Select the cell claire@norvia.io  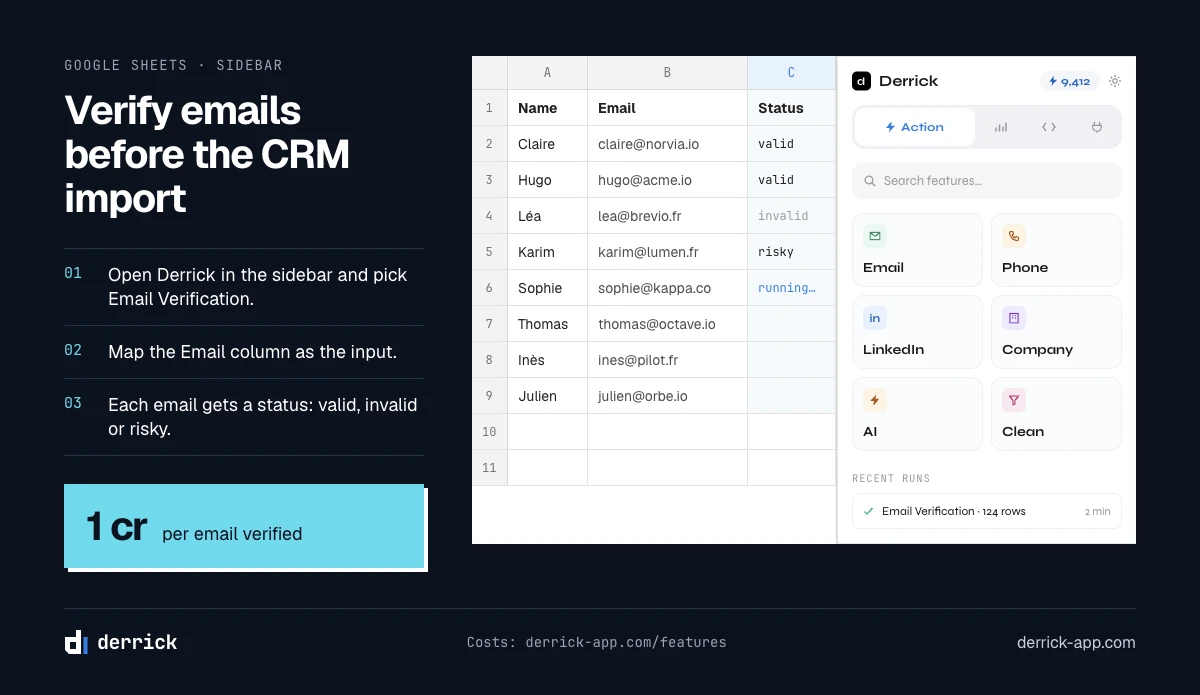[667, 144]
